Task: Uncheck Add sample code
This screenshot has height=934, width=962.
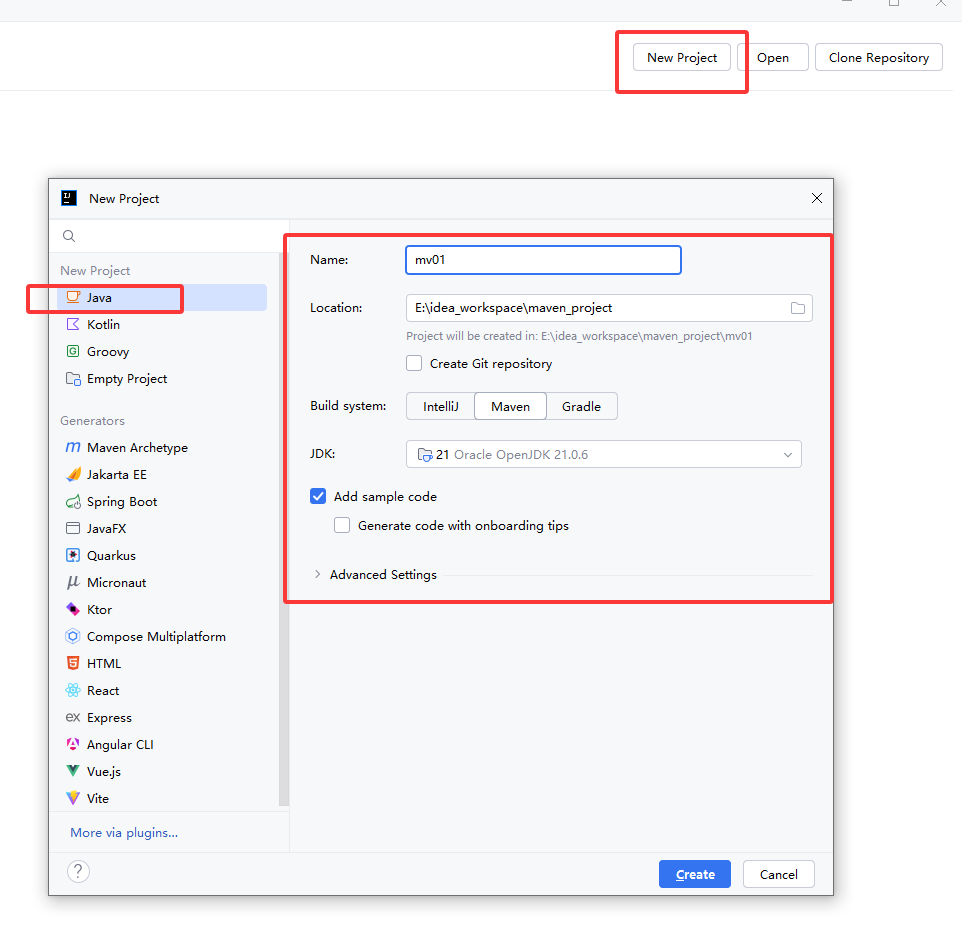Action: pos(318,496)
